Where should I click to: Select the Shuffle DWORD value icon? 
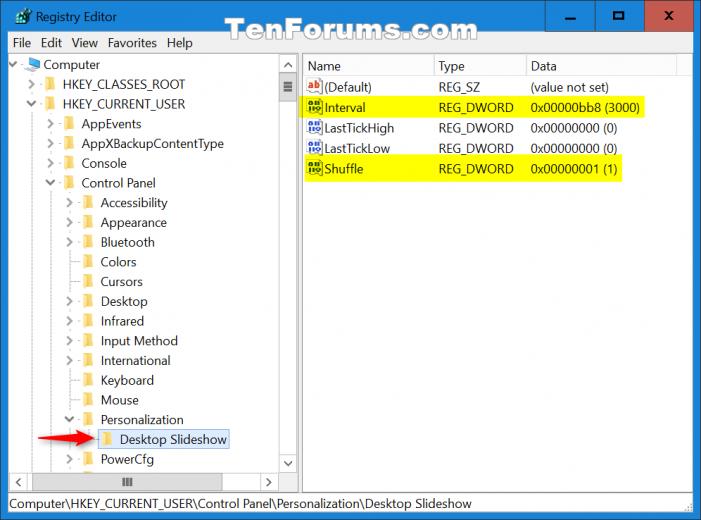click(314, 169)
